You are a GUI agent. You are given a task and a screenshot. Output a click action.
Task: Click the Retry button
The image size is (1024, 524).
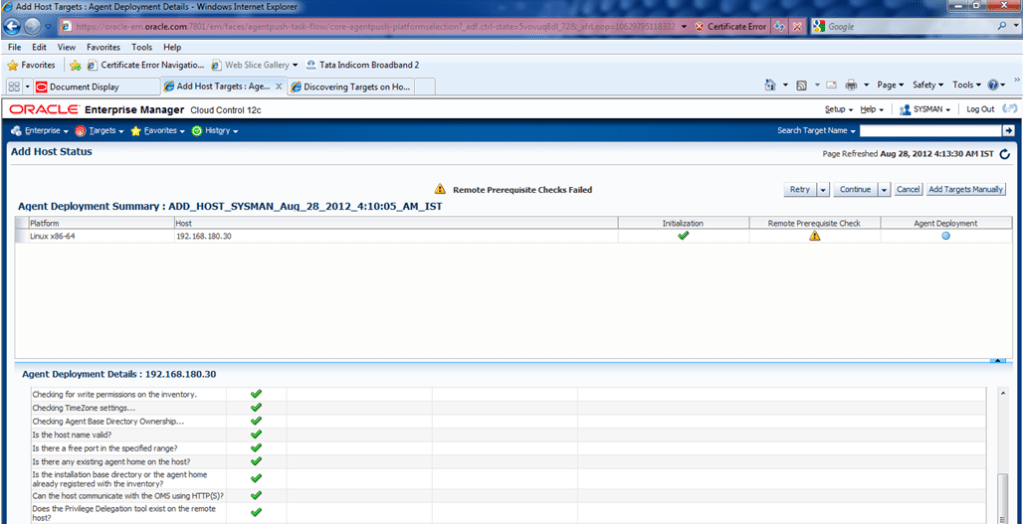coord(799,189)
